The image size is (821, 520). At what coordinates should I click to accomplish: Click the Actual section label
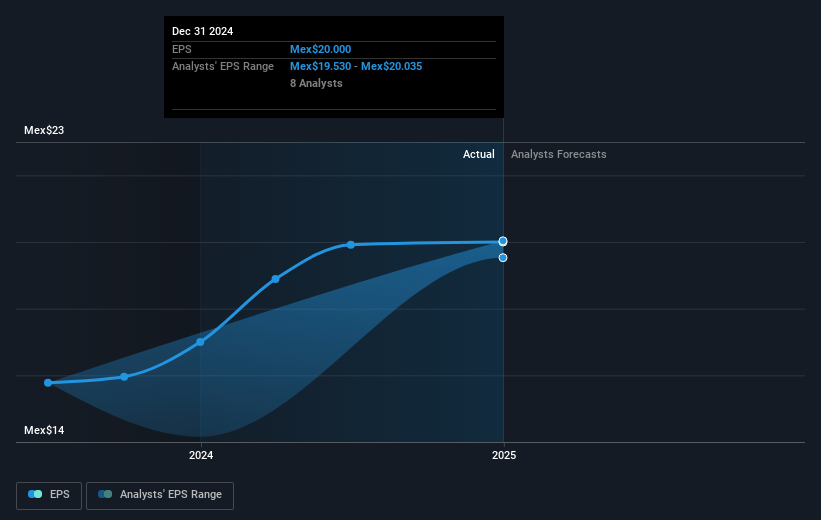pyautogui.click(x=479, y=154)
